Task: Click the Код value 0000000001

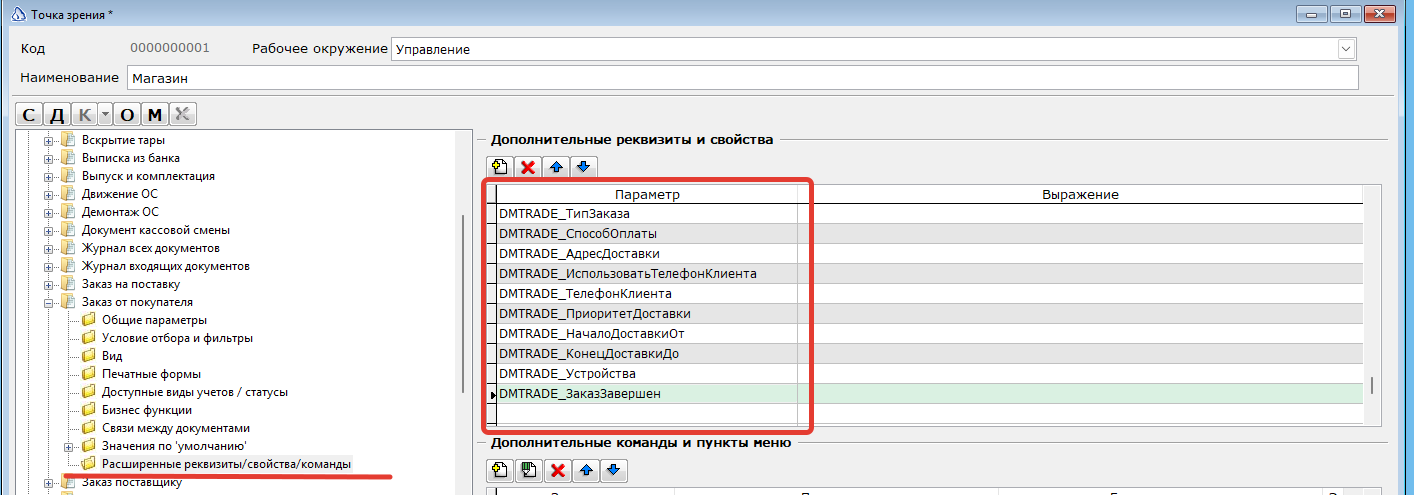Action: tap(170, 48)
